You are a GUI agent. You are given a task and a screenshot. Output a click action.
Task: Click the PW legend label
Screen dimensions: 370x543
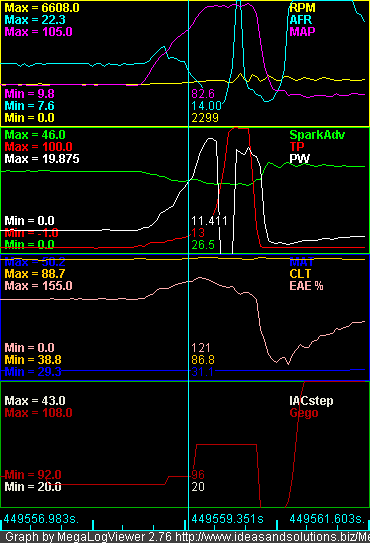click(x=299, y=159)
